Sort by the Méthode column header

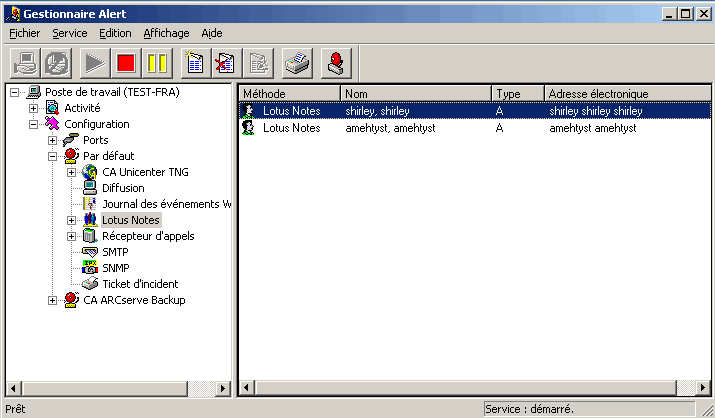tap(290, 93)
